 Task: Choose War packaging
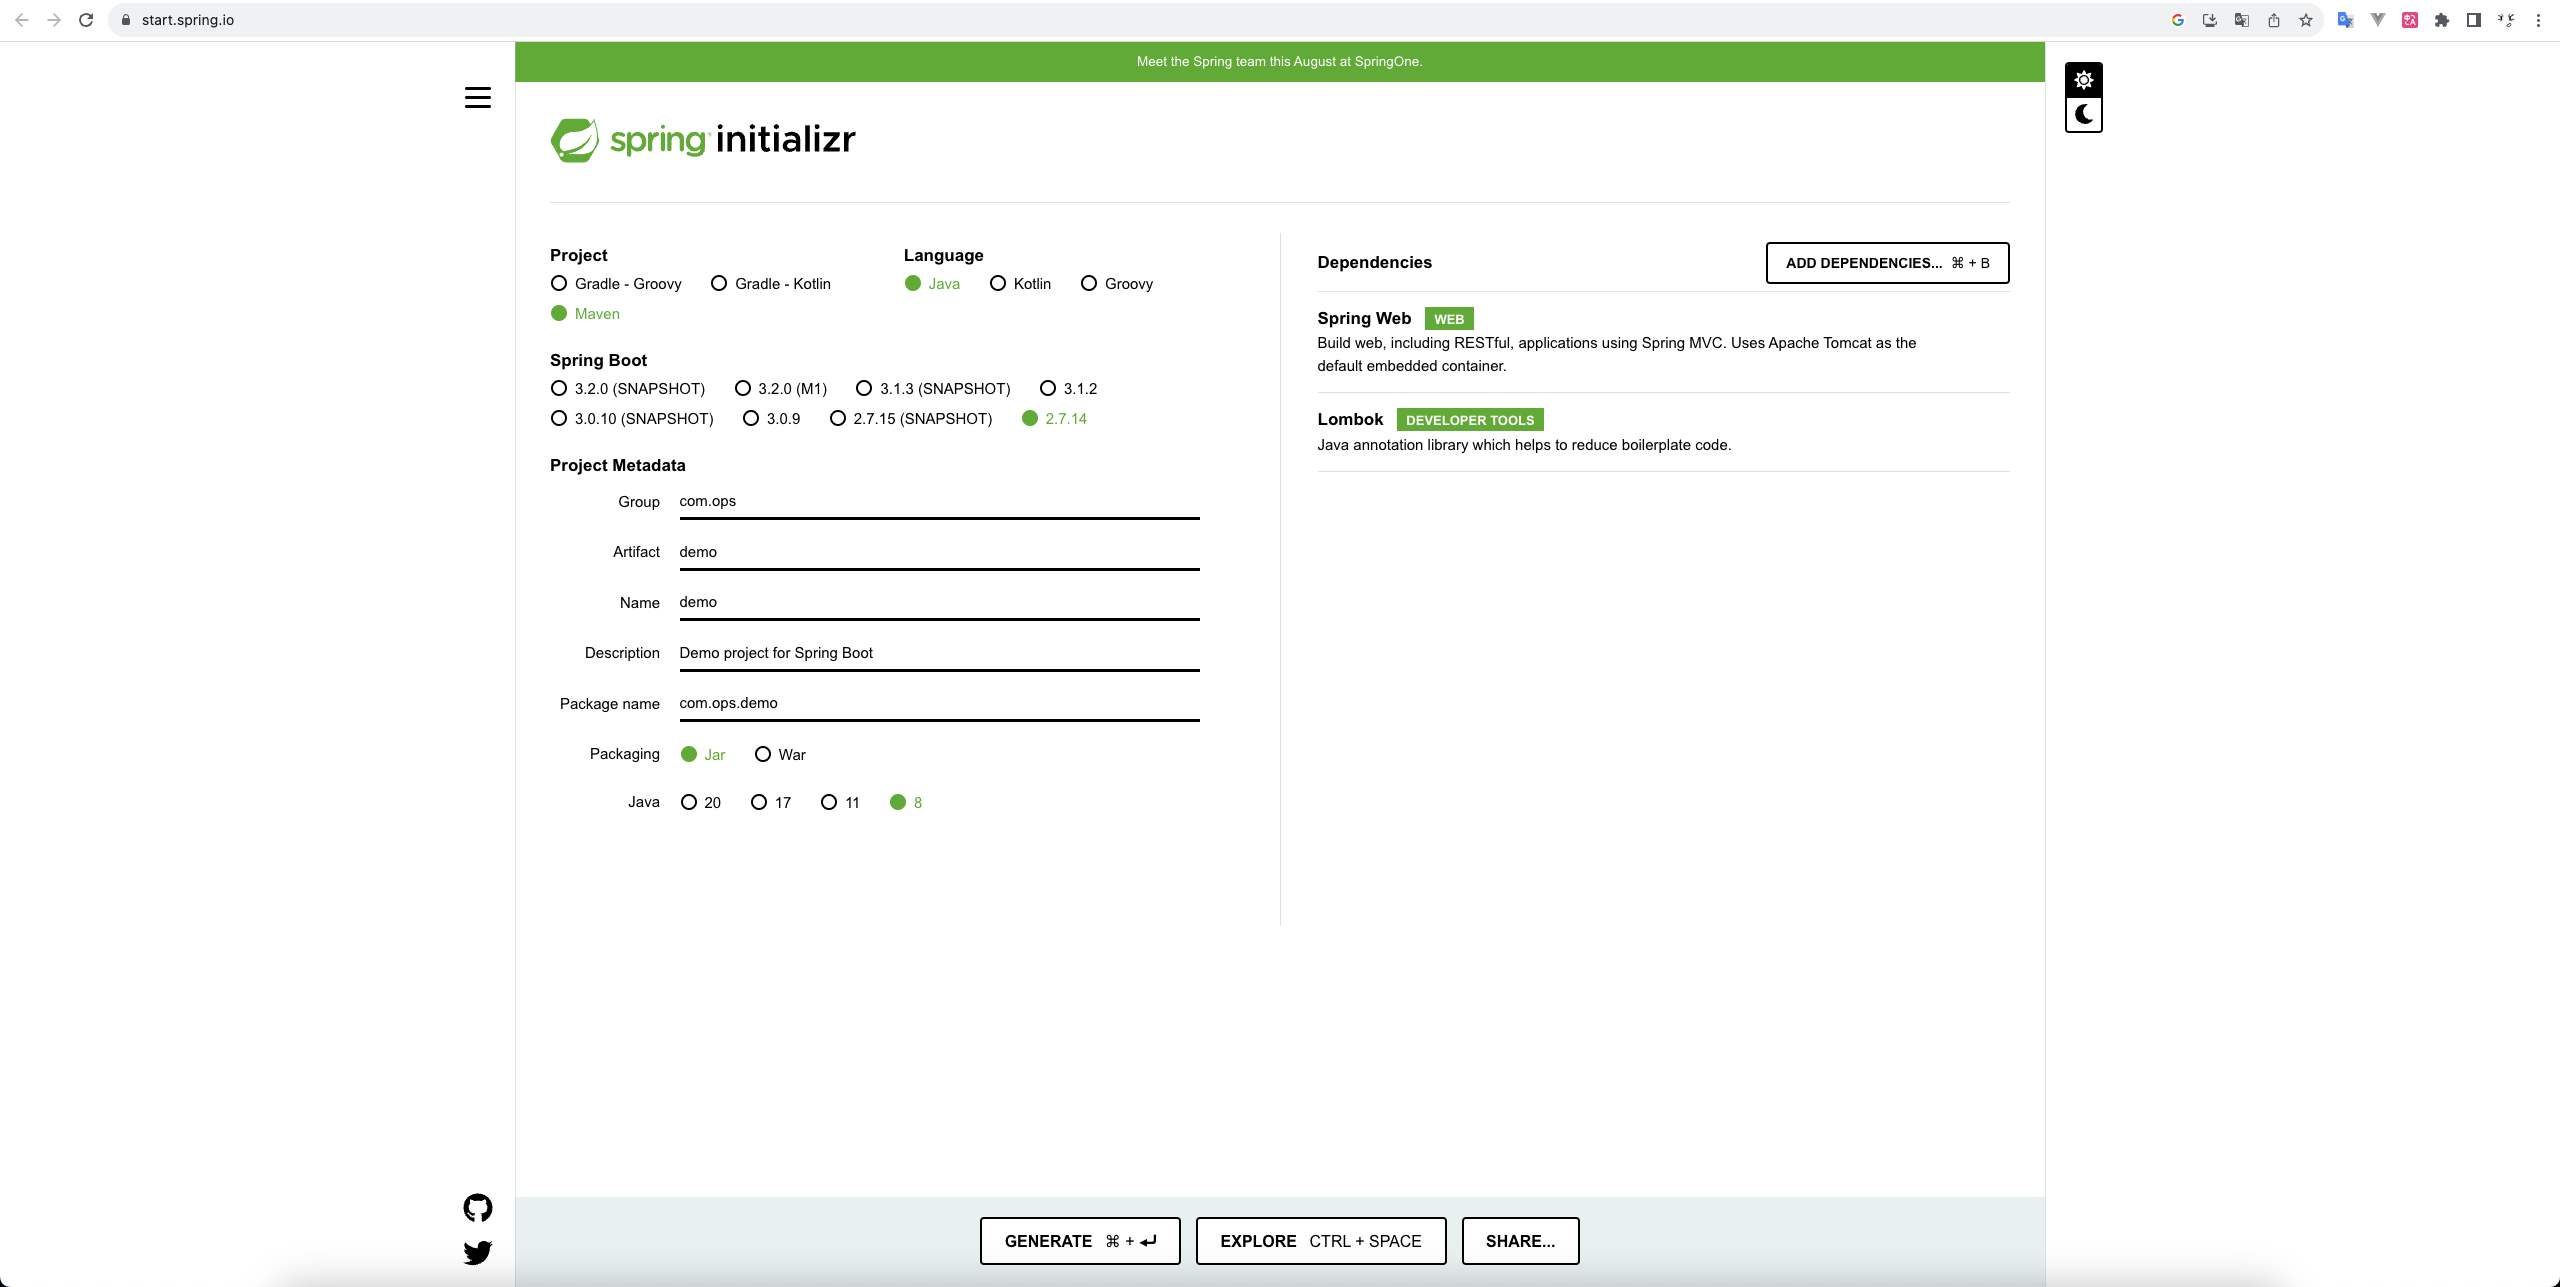[780, 755]
